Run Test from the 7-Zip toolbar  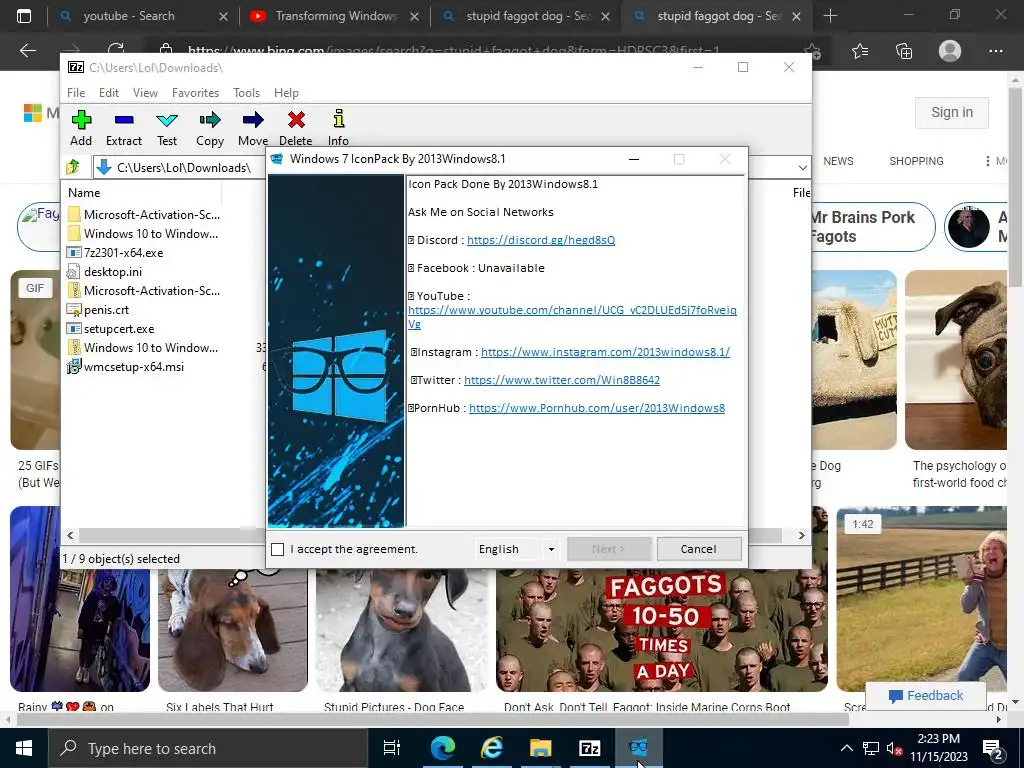(167, 128)
